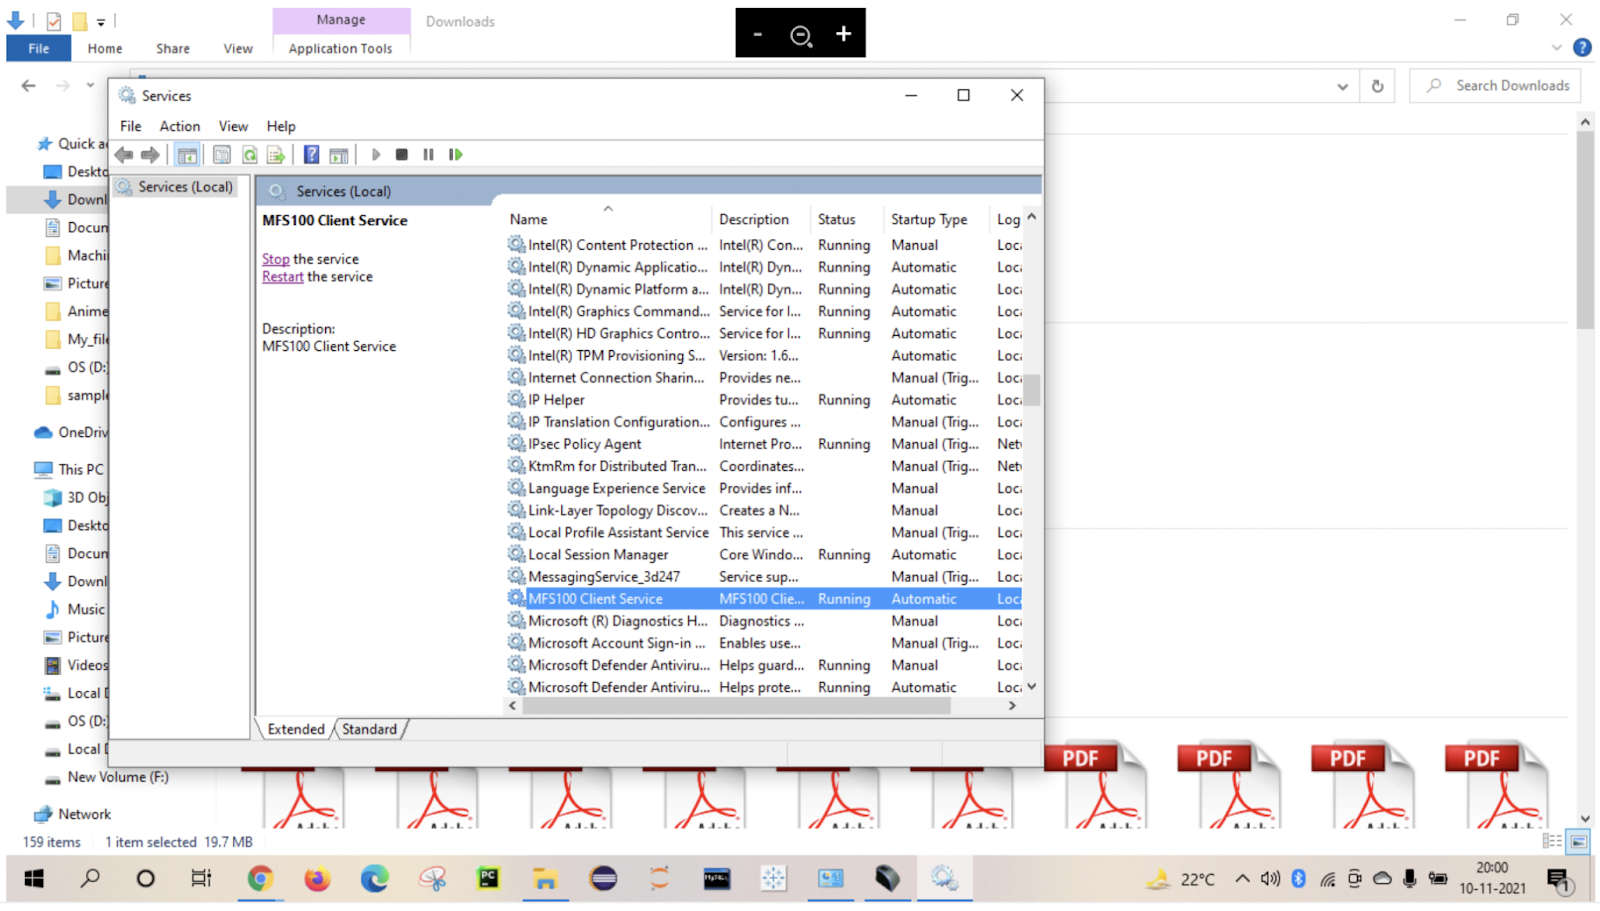Switch to the Standard tab
The image size is (1600, 911).
click(369, 729)
